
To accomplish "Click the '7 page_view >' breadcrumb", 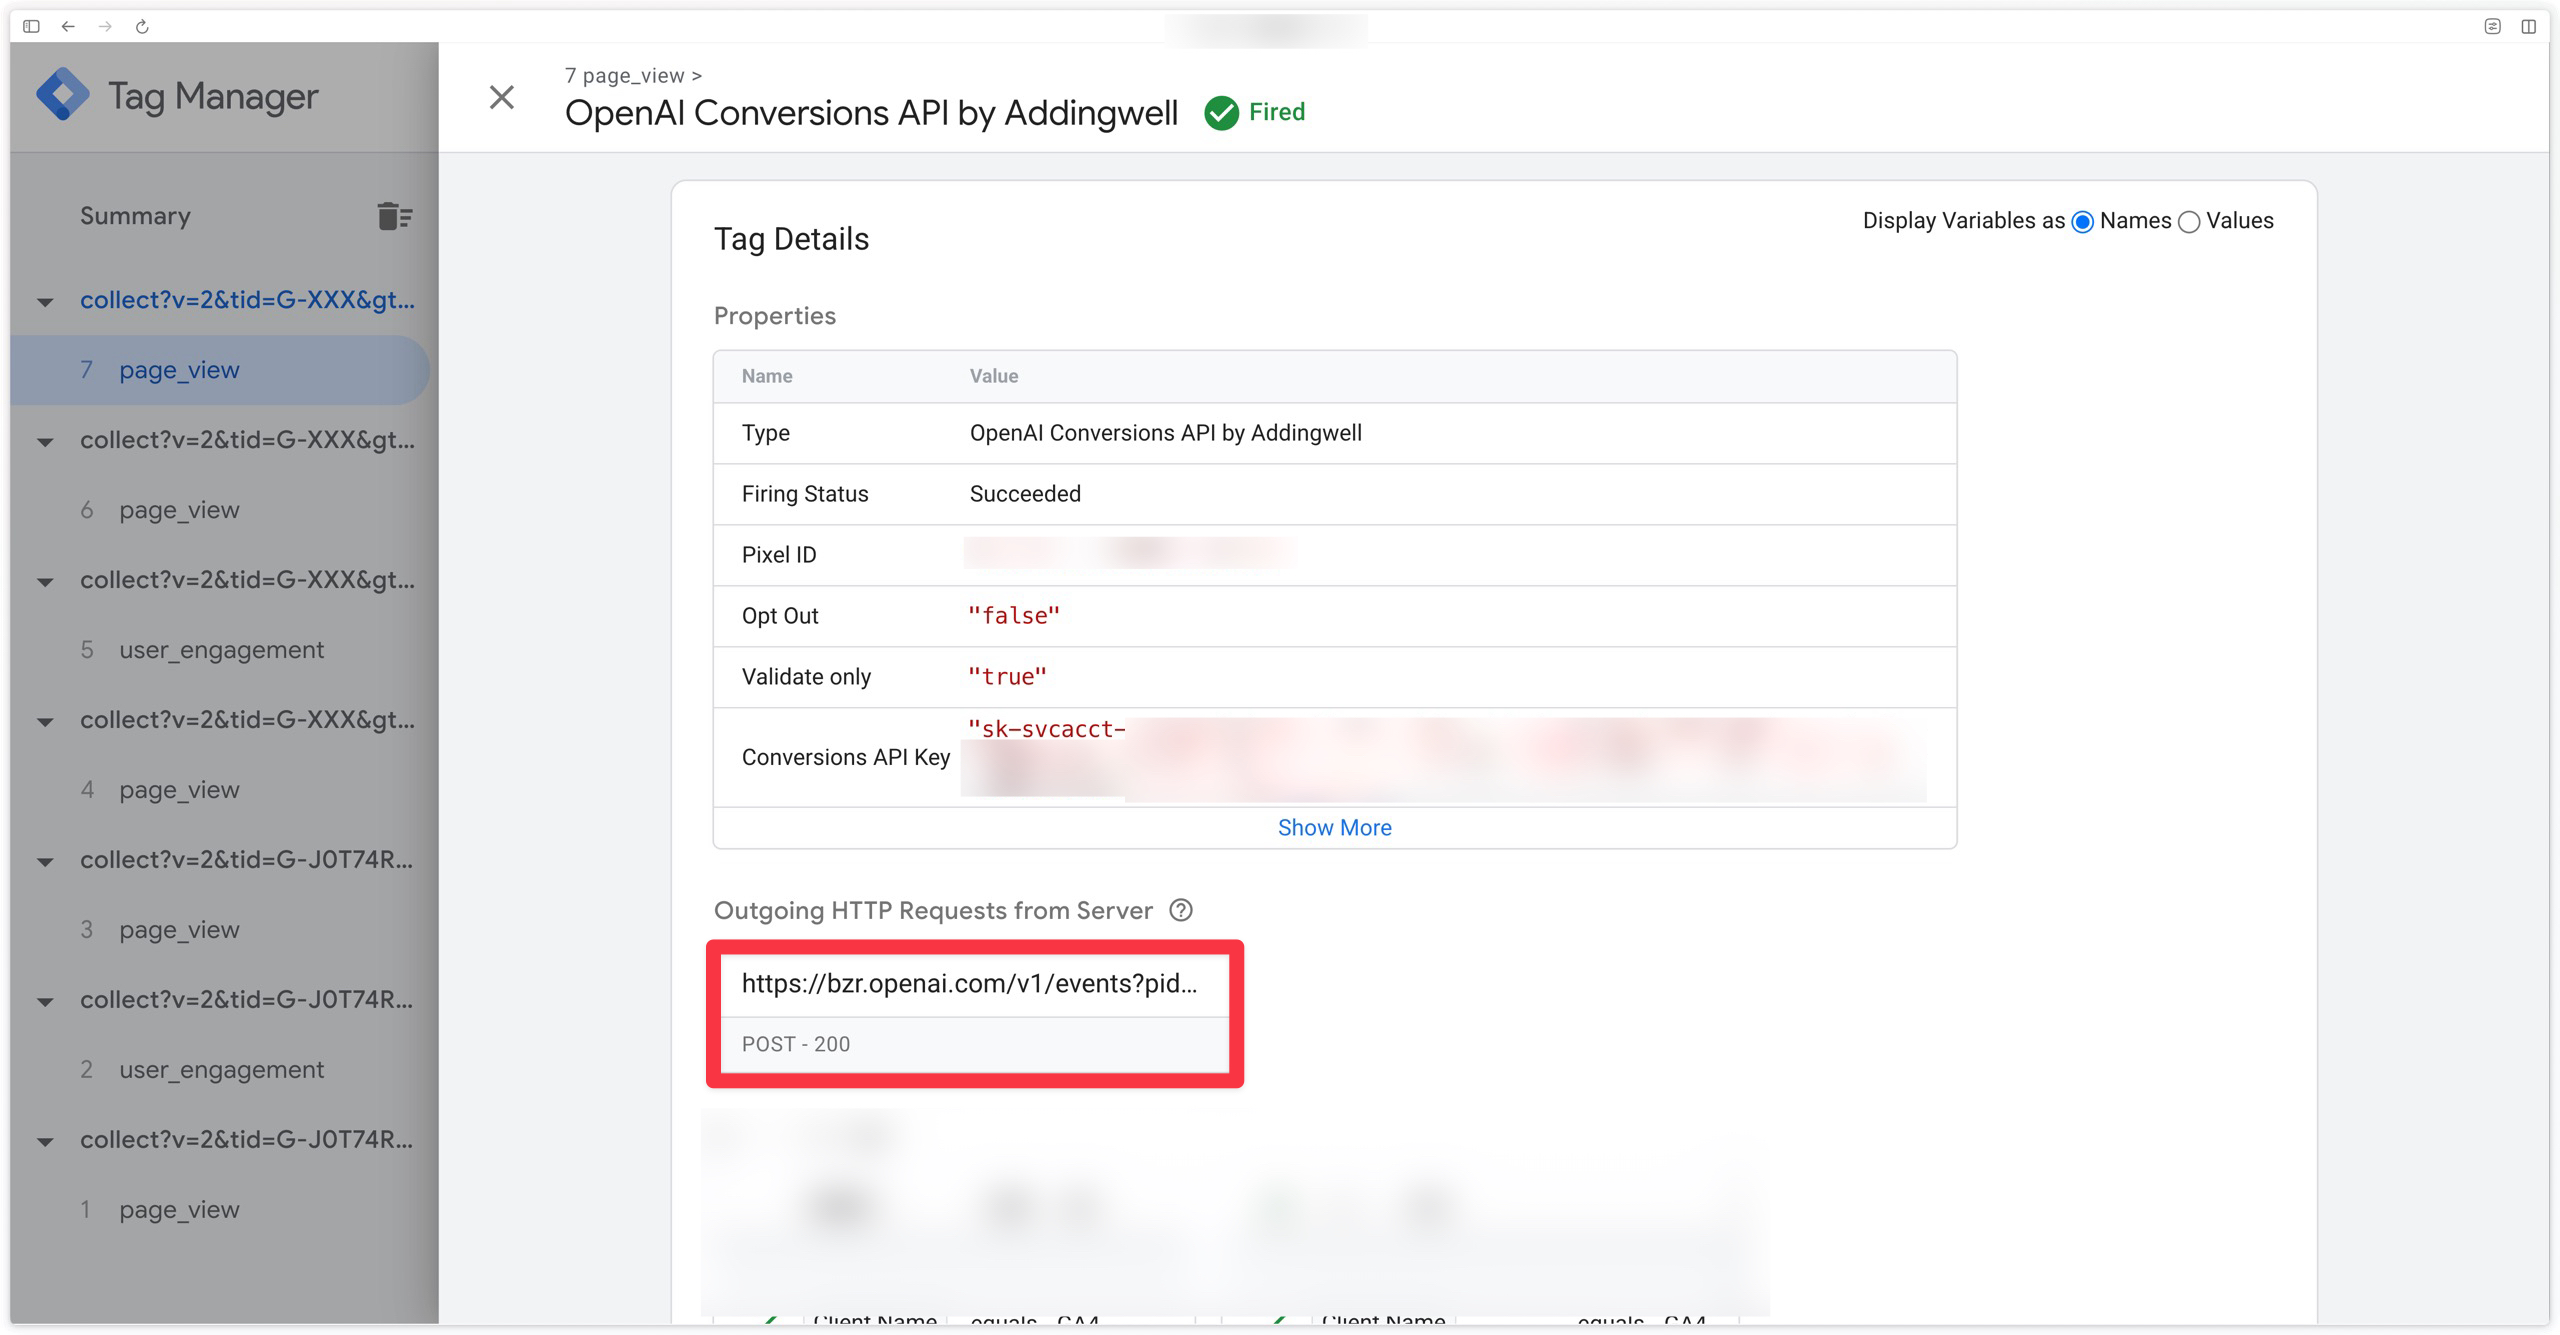I will (x=633, y=76).
